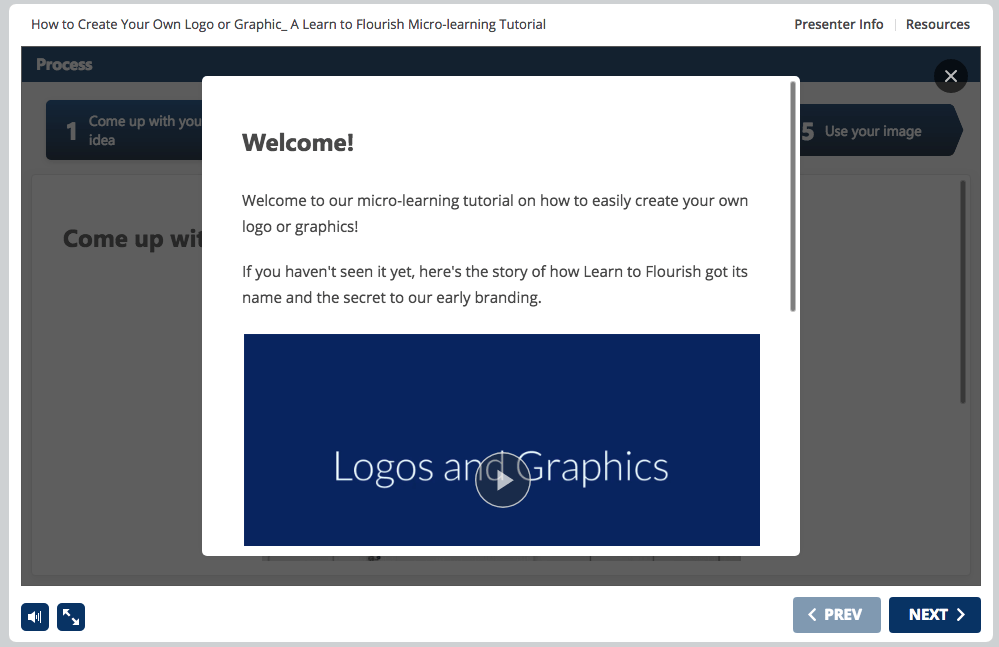The height and width of the screenshot is (647, 999).
Task: Open the Presenter Info link
Action: pos(838,24)
